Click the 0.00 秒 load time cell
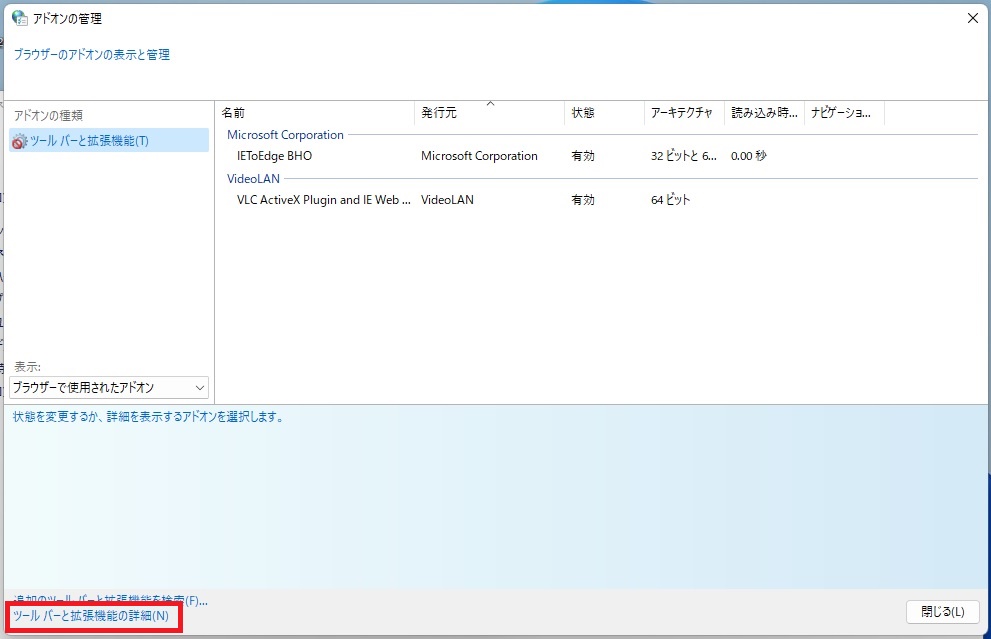Viewport: 991px width, 639px height. (x=749, y=156)
